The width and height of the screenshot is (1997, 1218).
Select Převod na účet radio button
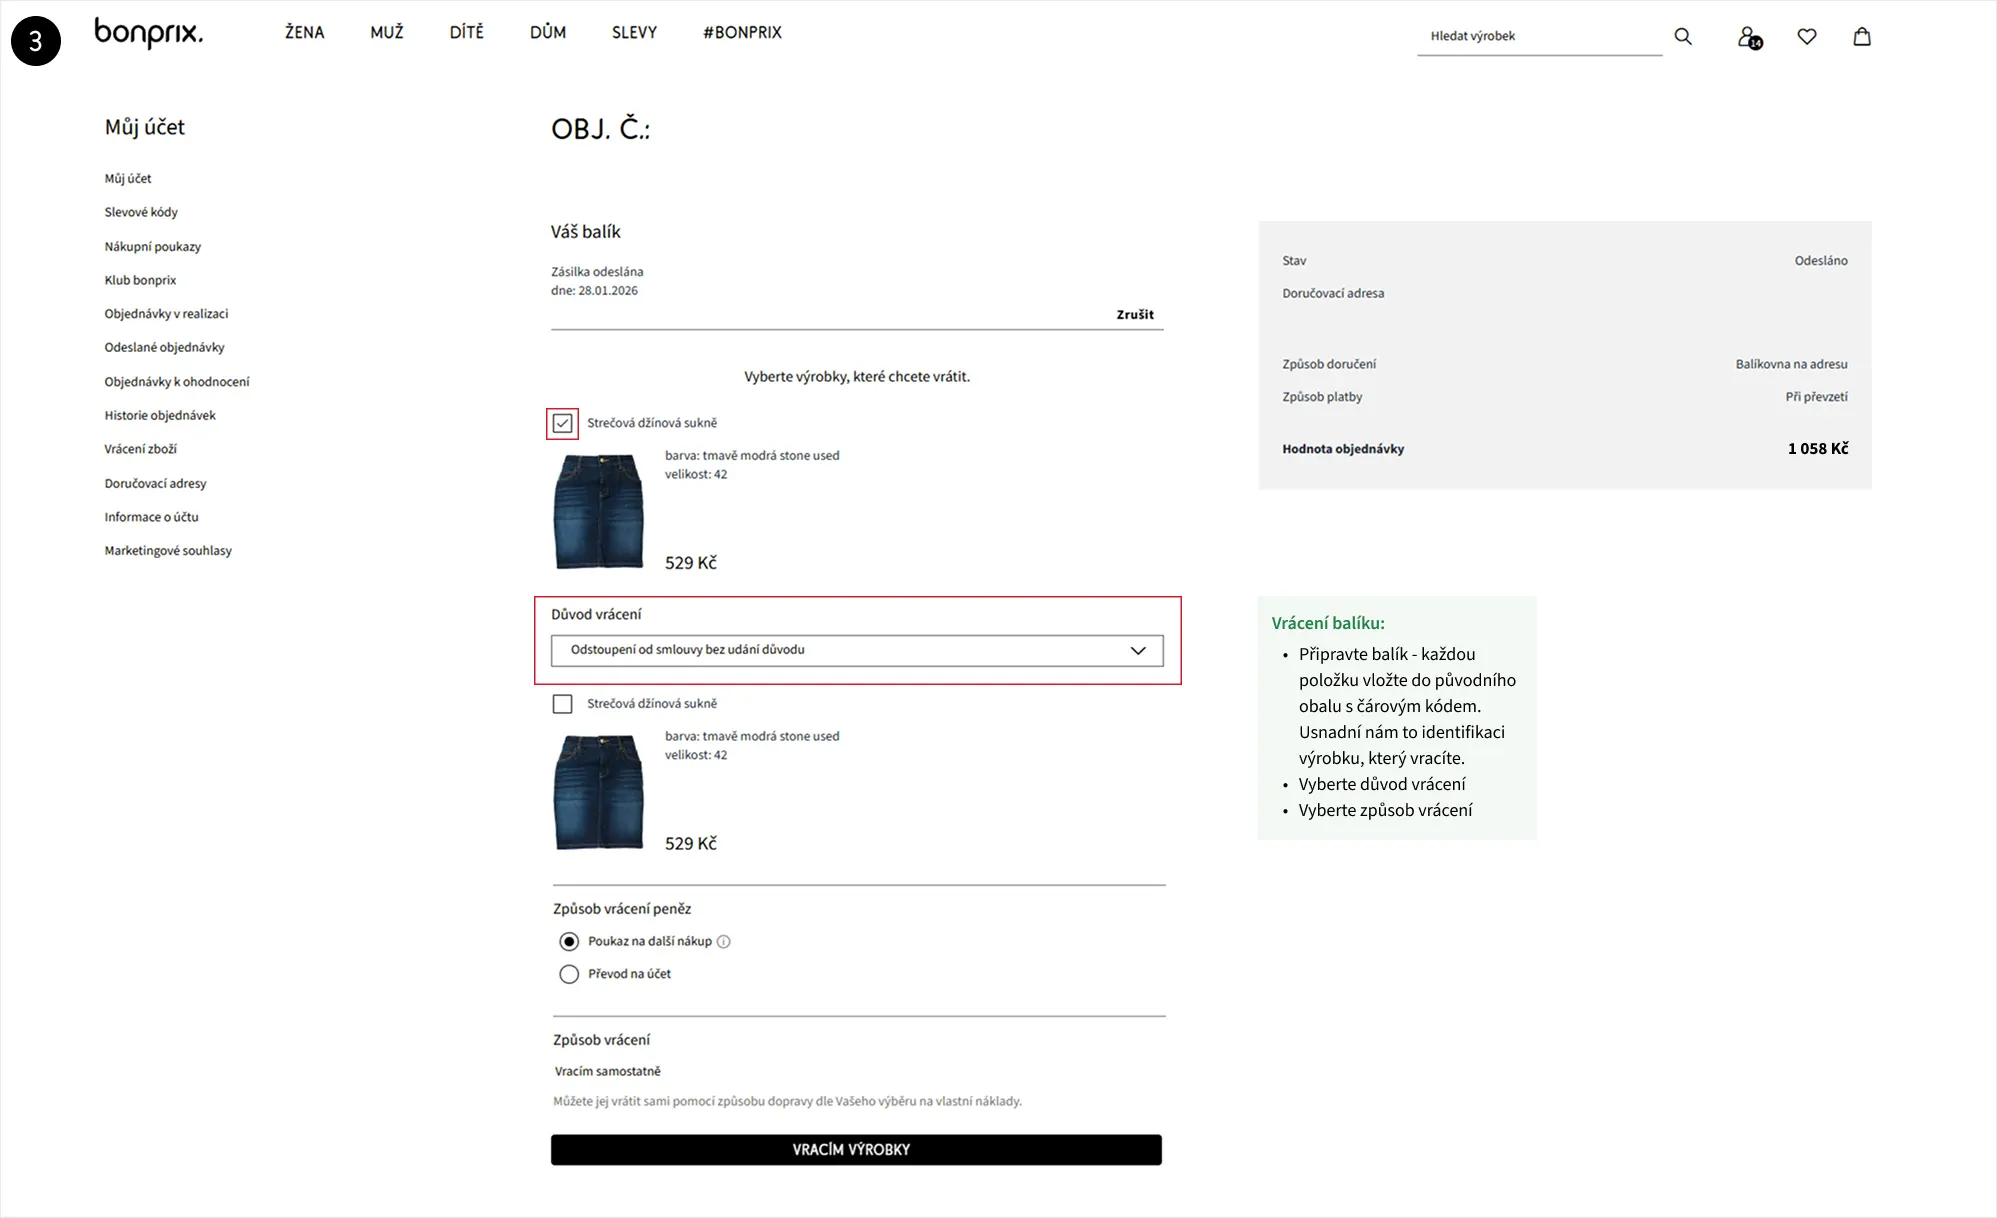[x=569, y=974]
